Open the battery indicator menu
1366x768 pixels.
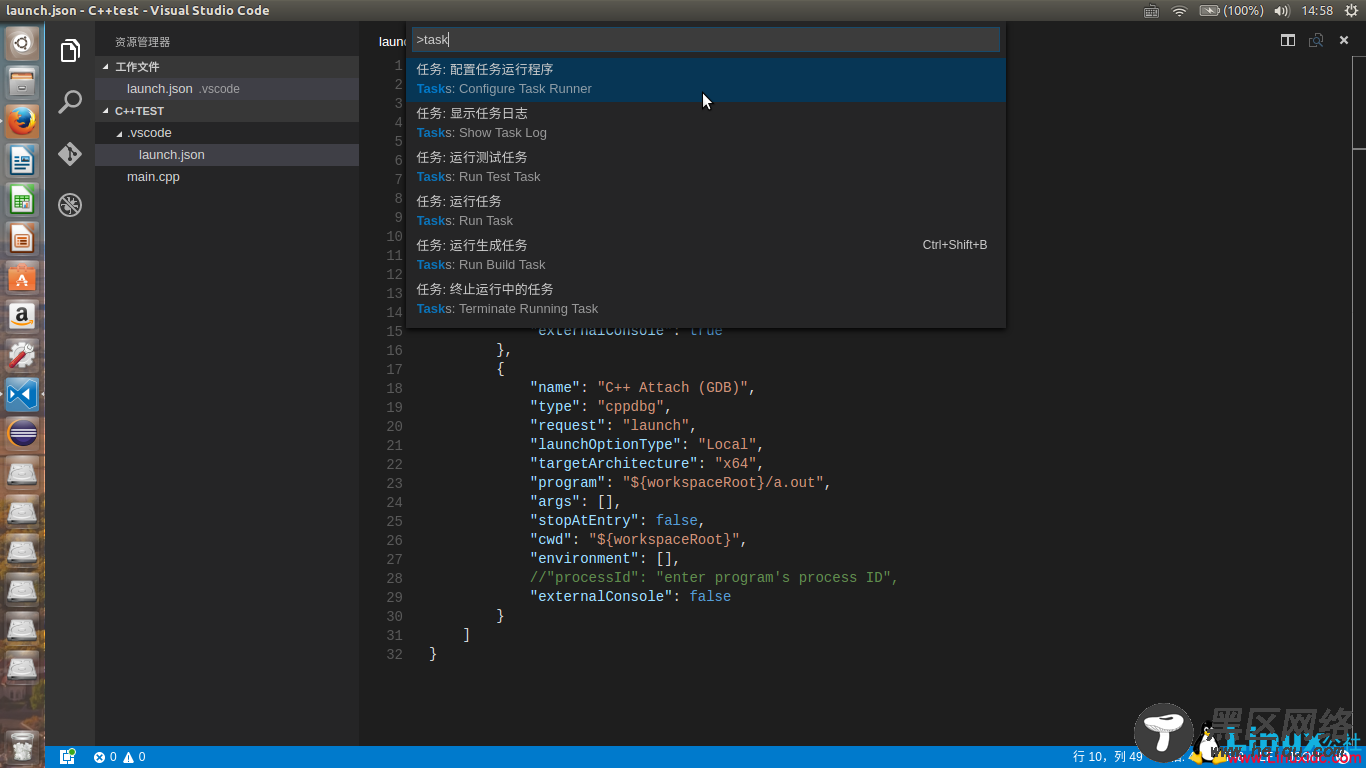click(x=1231, y=11)
